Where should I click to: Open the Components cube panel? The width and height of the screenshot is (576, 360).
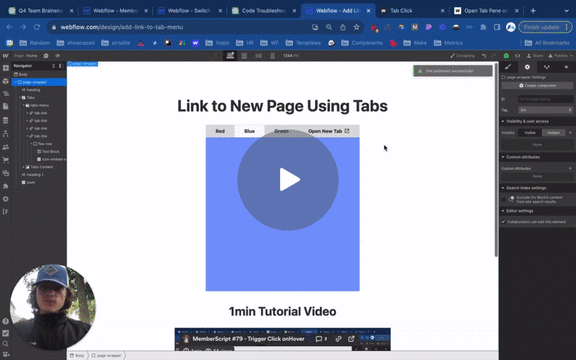(x=6, y=81)
